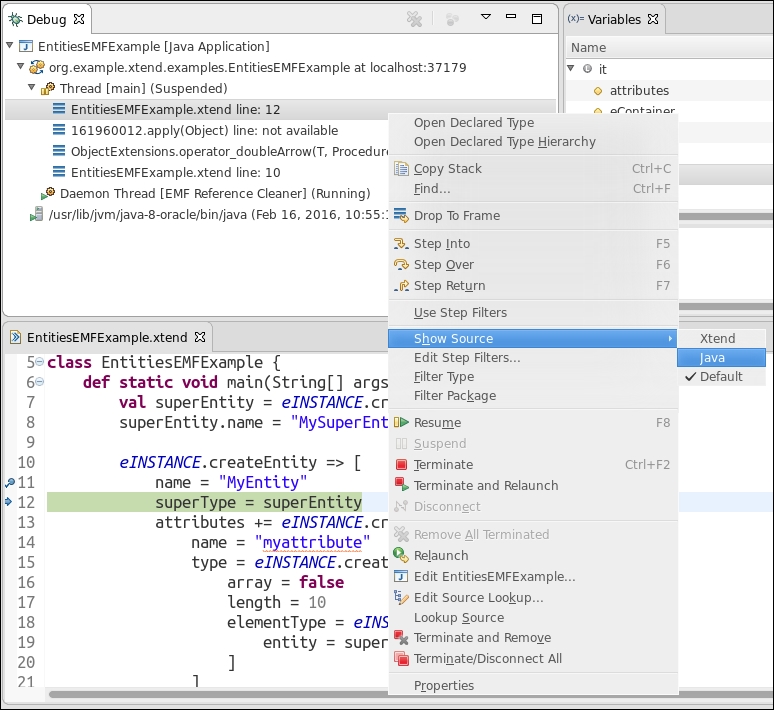Click the Step Over arrow icon
Viewport: 774px width, 710px height.
pyautogui.click(x=401, y=265)
